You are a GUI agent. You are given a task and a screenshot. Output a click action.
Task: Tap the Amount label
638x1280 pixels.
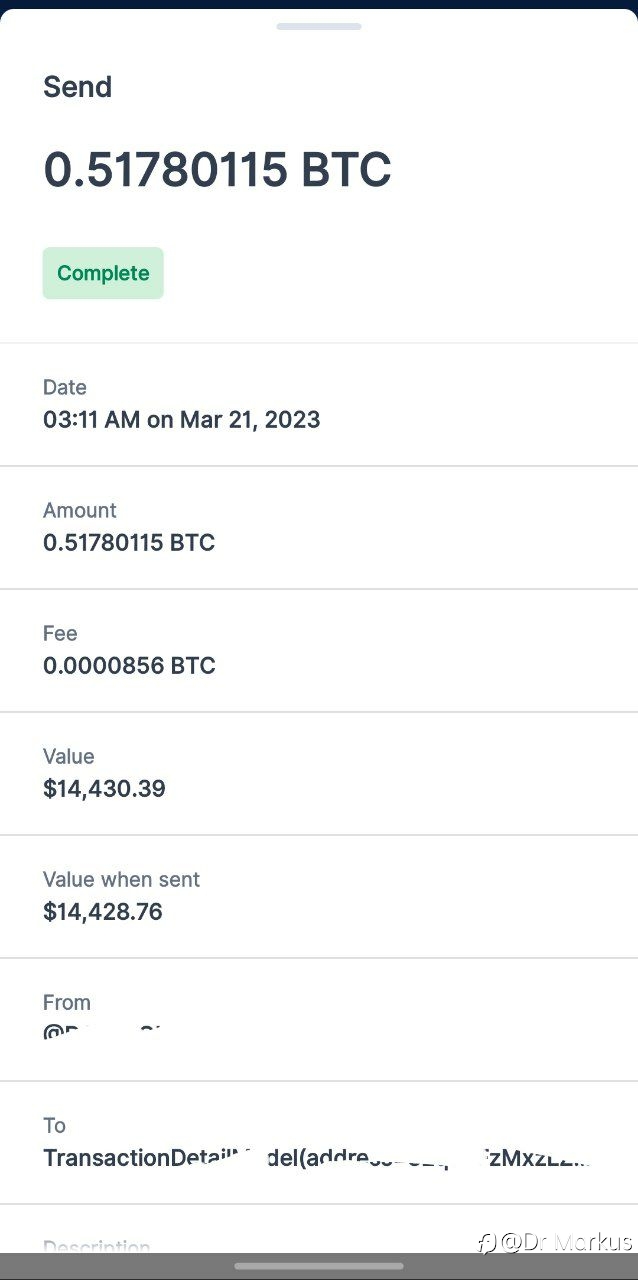(x=80, y=510)
